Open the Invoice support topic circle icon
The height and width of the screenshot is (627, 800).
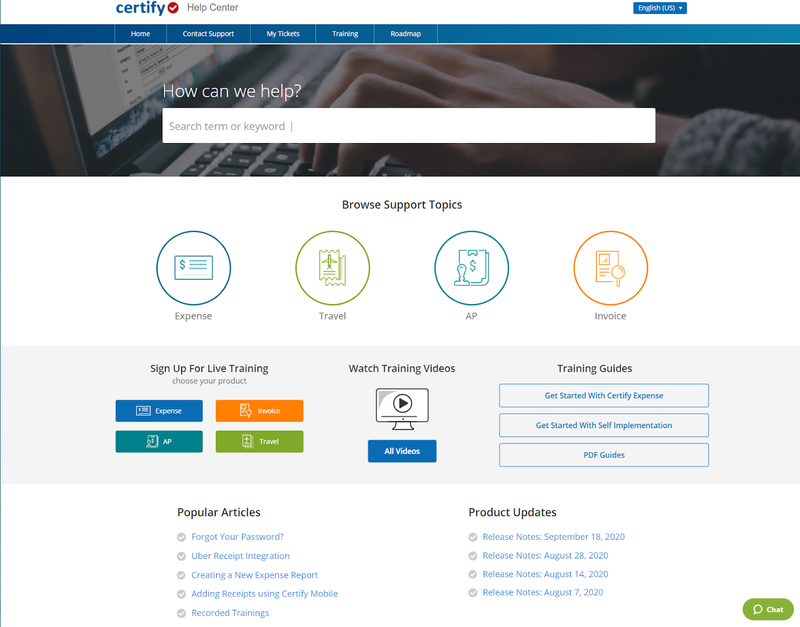coord(611,268)
